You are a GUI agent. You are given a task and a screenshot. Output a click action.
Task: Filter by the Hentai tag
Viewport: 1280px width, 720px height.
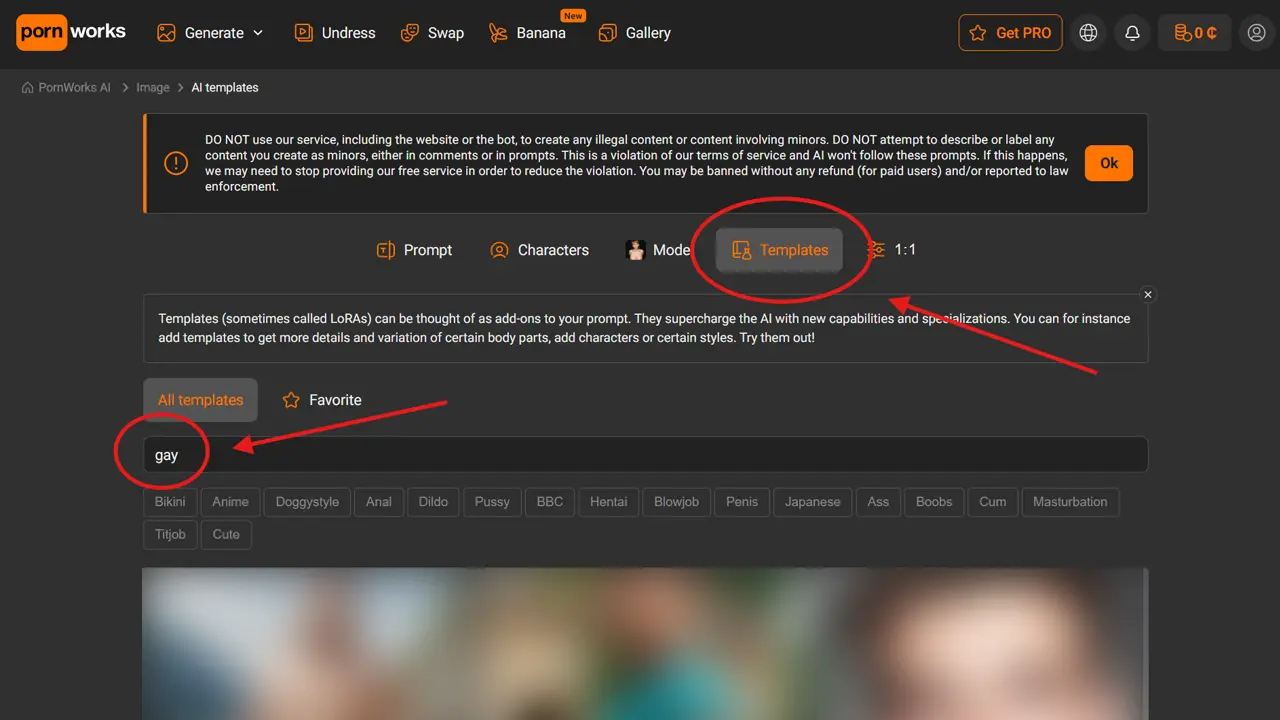pos(609,502)
